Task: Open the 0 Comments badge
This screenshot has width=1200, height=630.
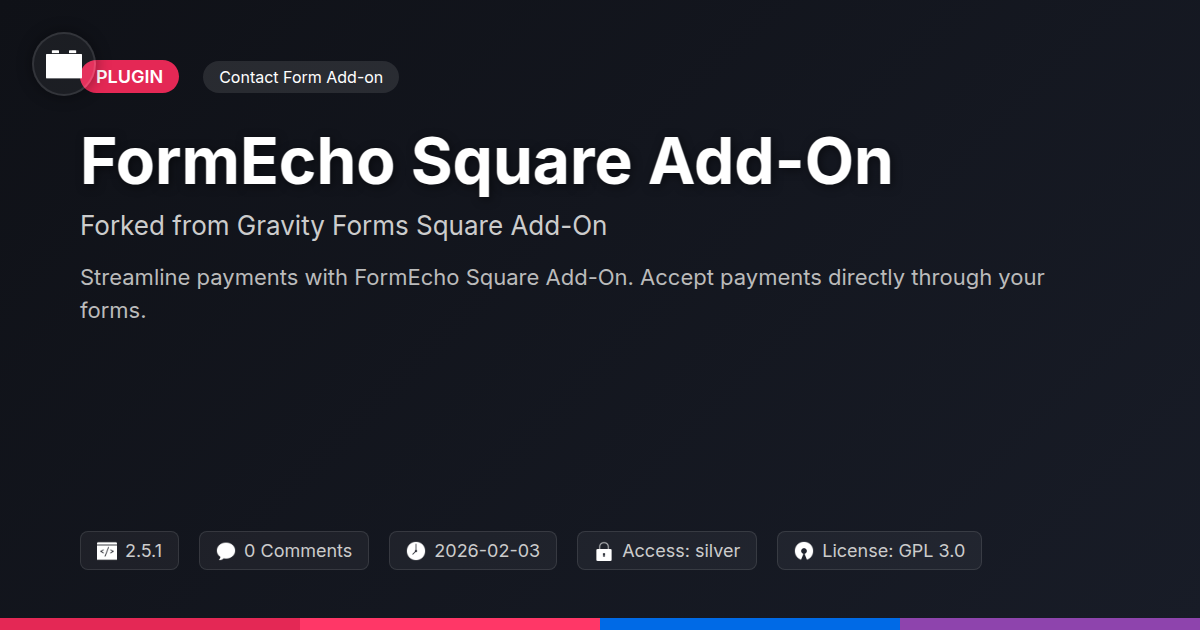Action: (298, 551)
